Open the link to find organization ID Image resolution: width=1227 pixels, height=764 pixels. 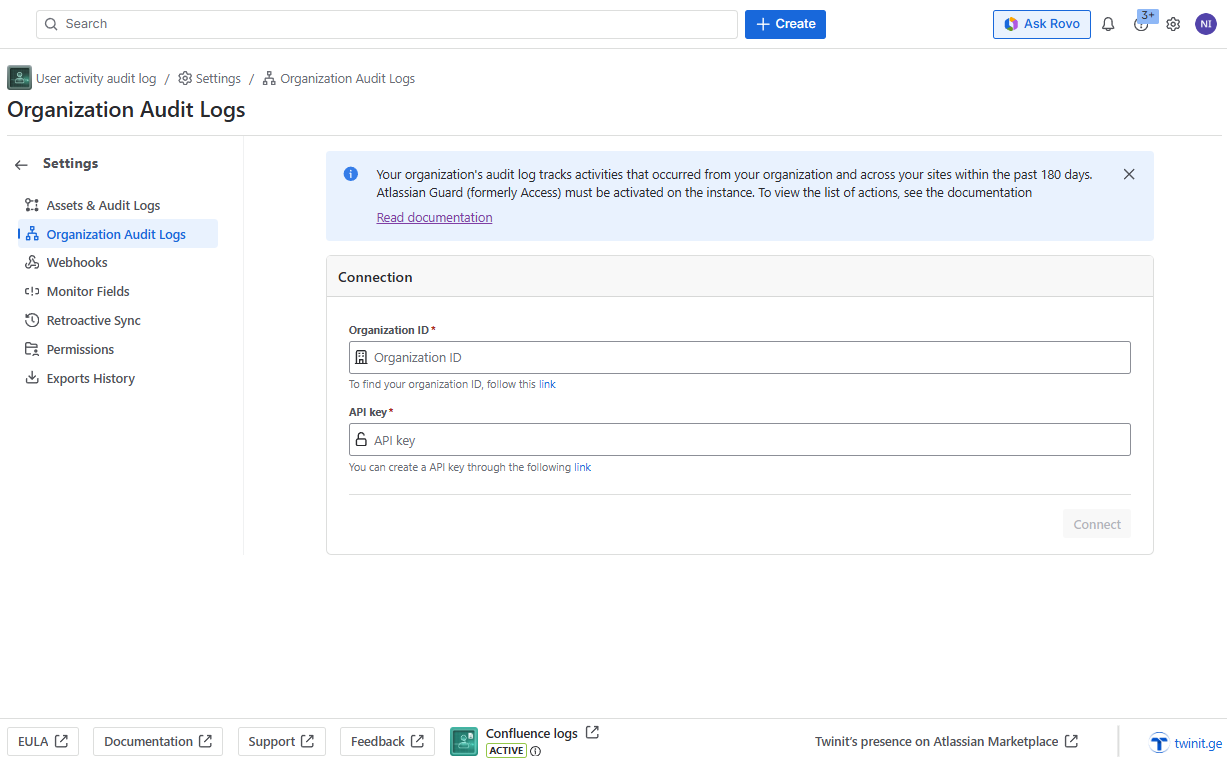(547, 384)
